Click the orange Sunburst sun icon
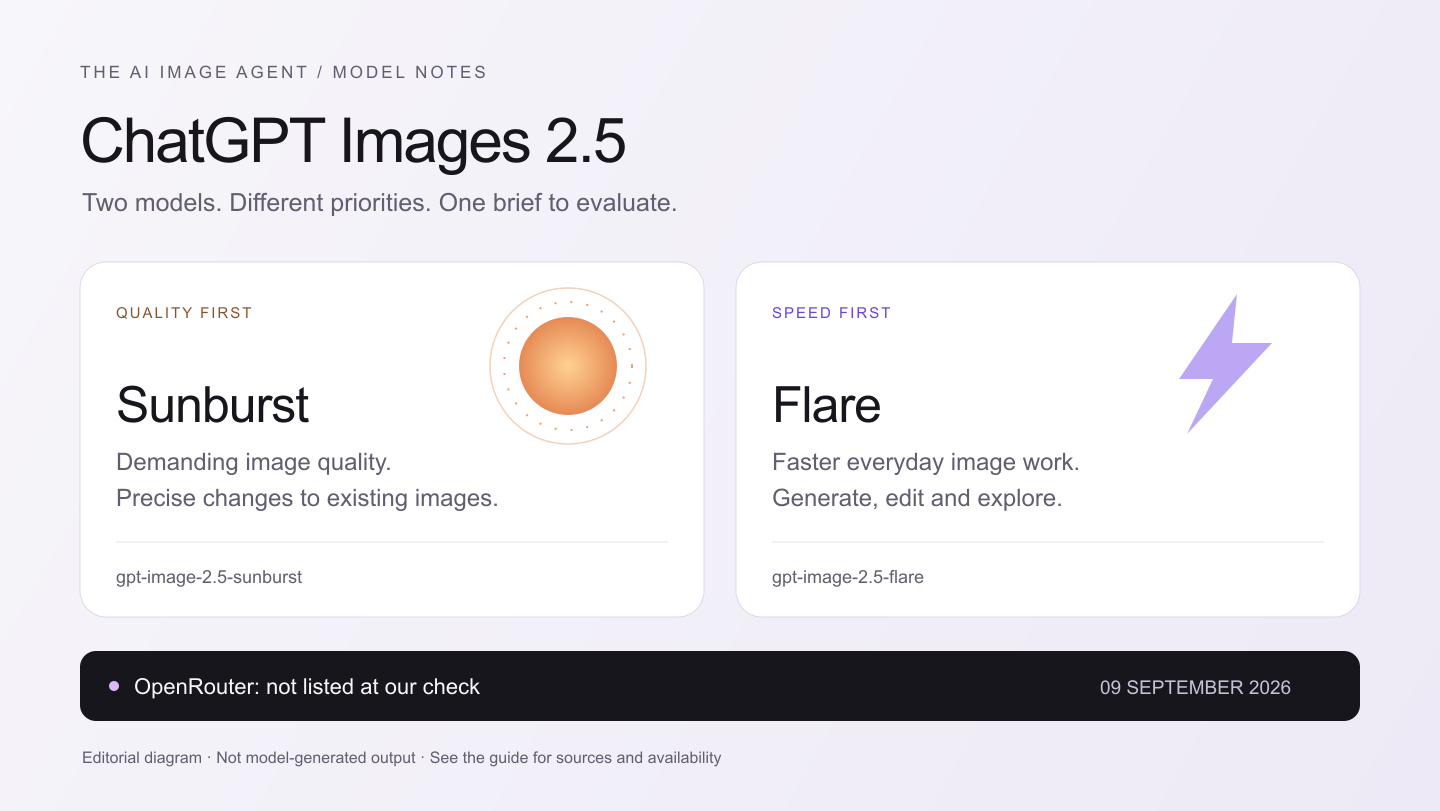Image resolution: width=1440 pixels, height=811 pixels. tap(568, 366)
